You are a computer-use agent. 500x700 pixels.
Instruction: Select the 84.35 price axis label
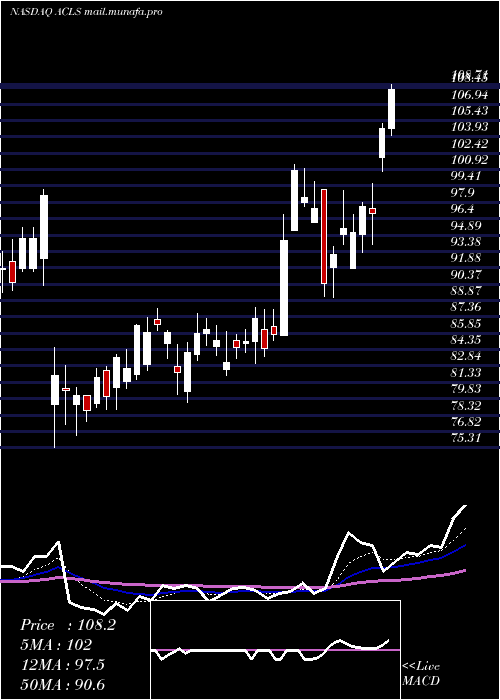coord(466,340)
